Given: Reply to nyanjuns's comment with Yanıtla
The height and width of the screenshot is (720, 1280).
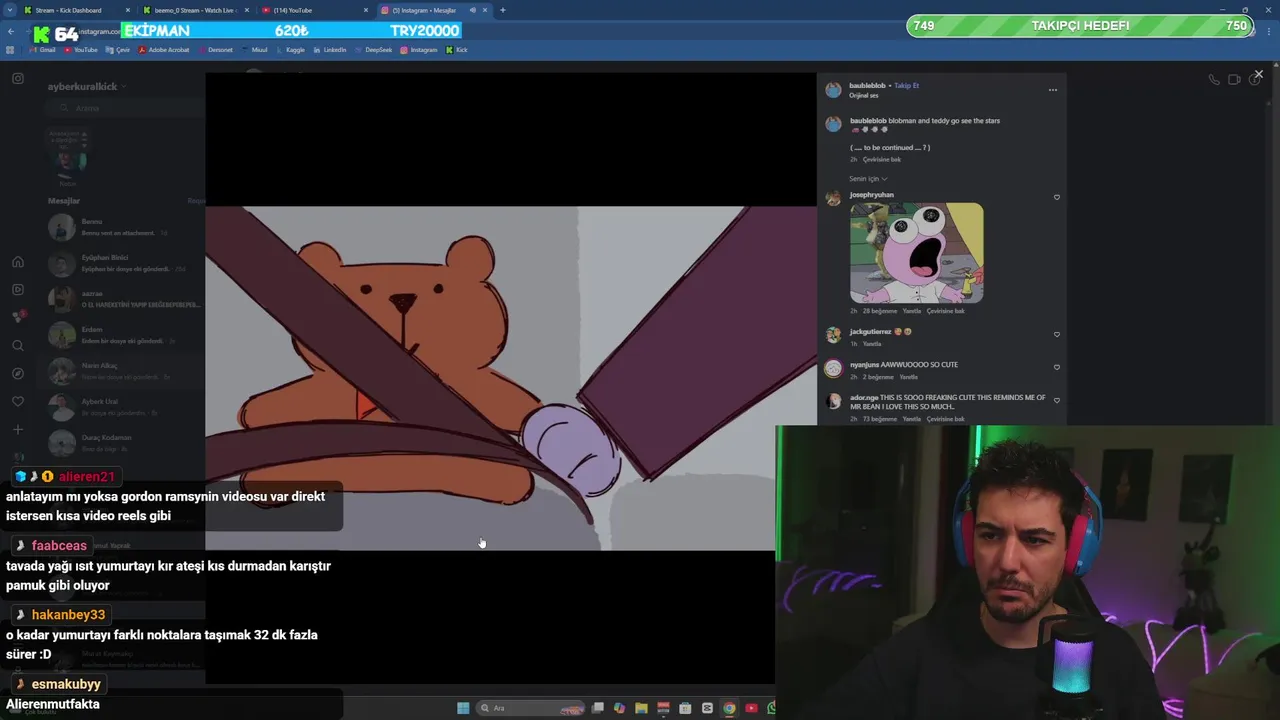Looking at the screenshot, I should [x=908, y=377].
